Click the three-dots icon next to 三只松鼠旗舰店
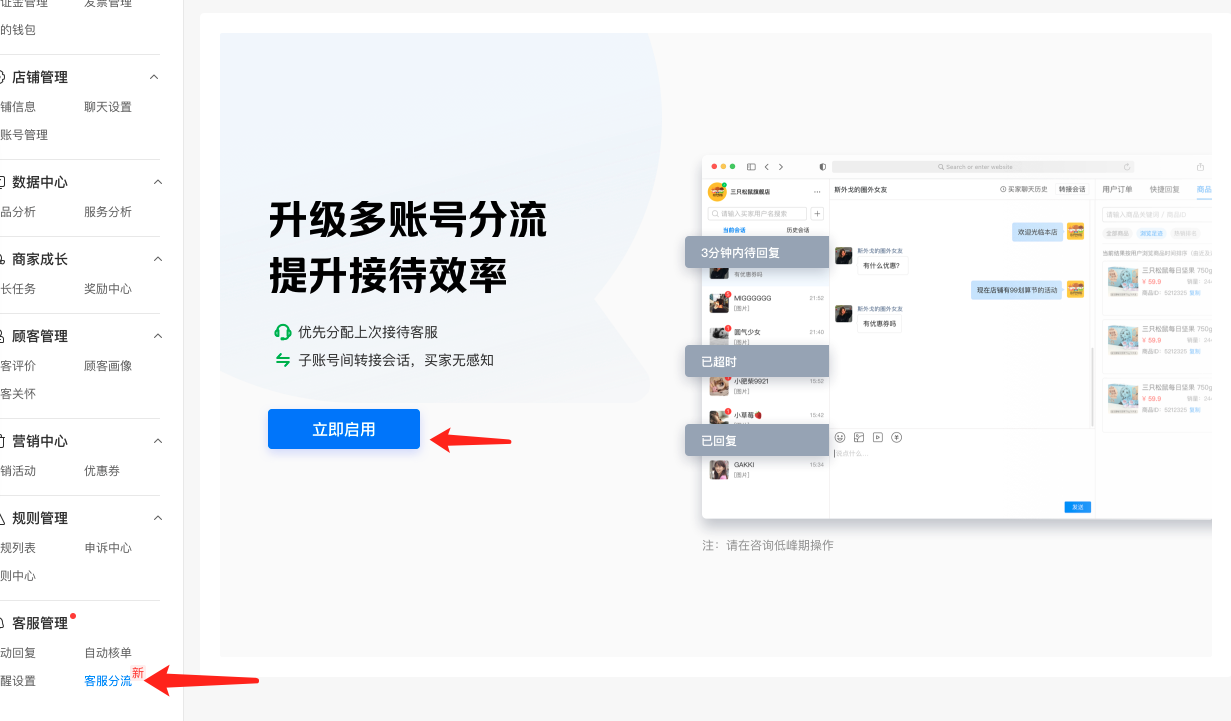Screen dimensions: 1231x721 [817, 191]
